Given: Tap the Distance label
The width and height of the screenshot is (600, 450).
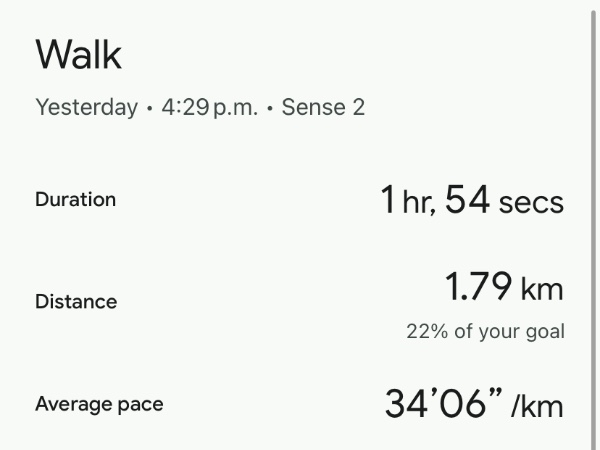Looking at the screenshot, I should coord(76,301).
